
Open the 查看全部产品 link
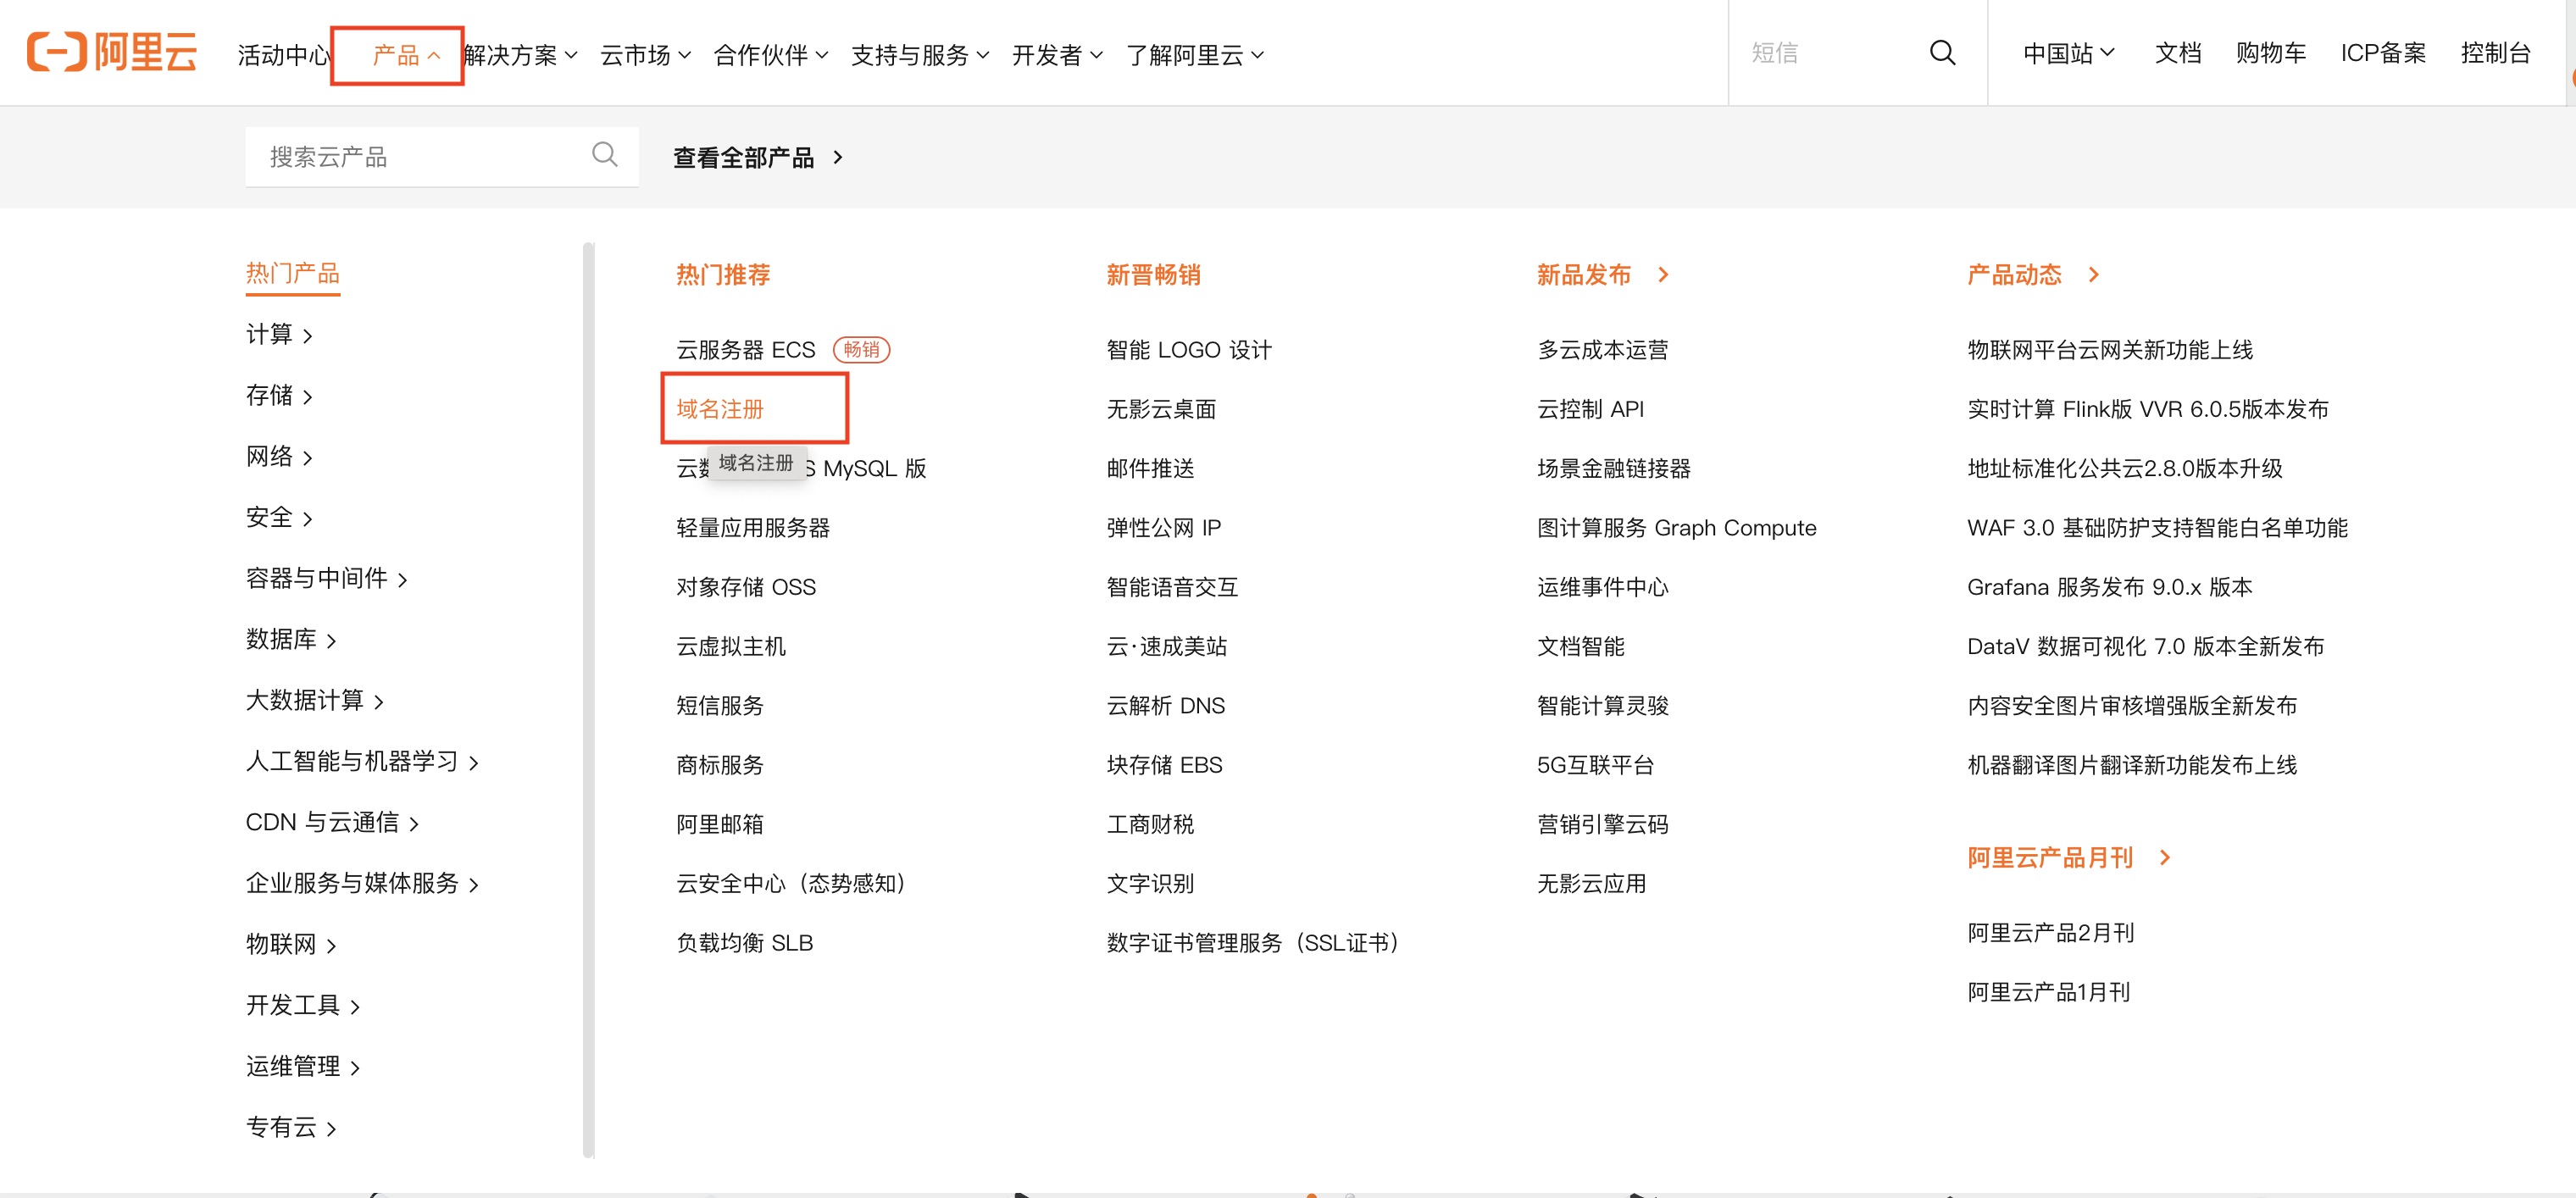[743, 157]
